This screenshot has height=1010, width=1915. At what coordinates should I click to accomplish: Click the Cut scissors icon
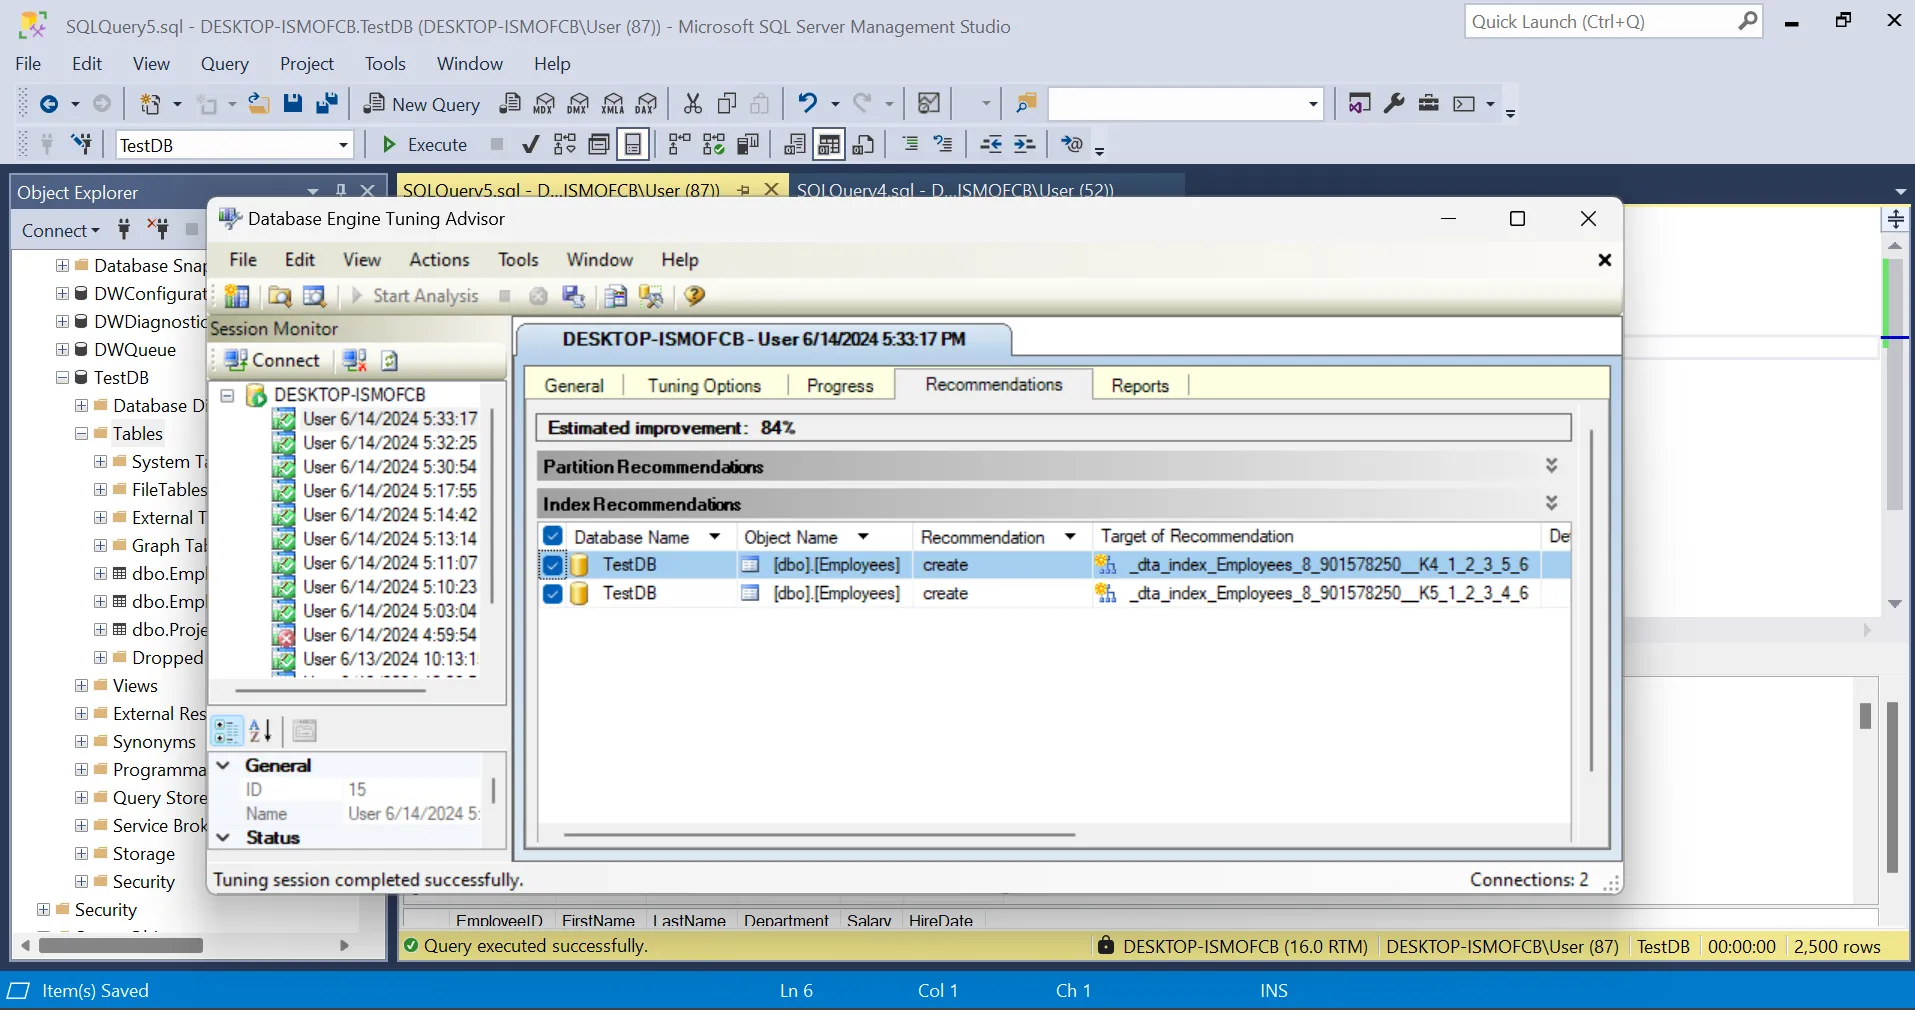[692, 103]
